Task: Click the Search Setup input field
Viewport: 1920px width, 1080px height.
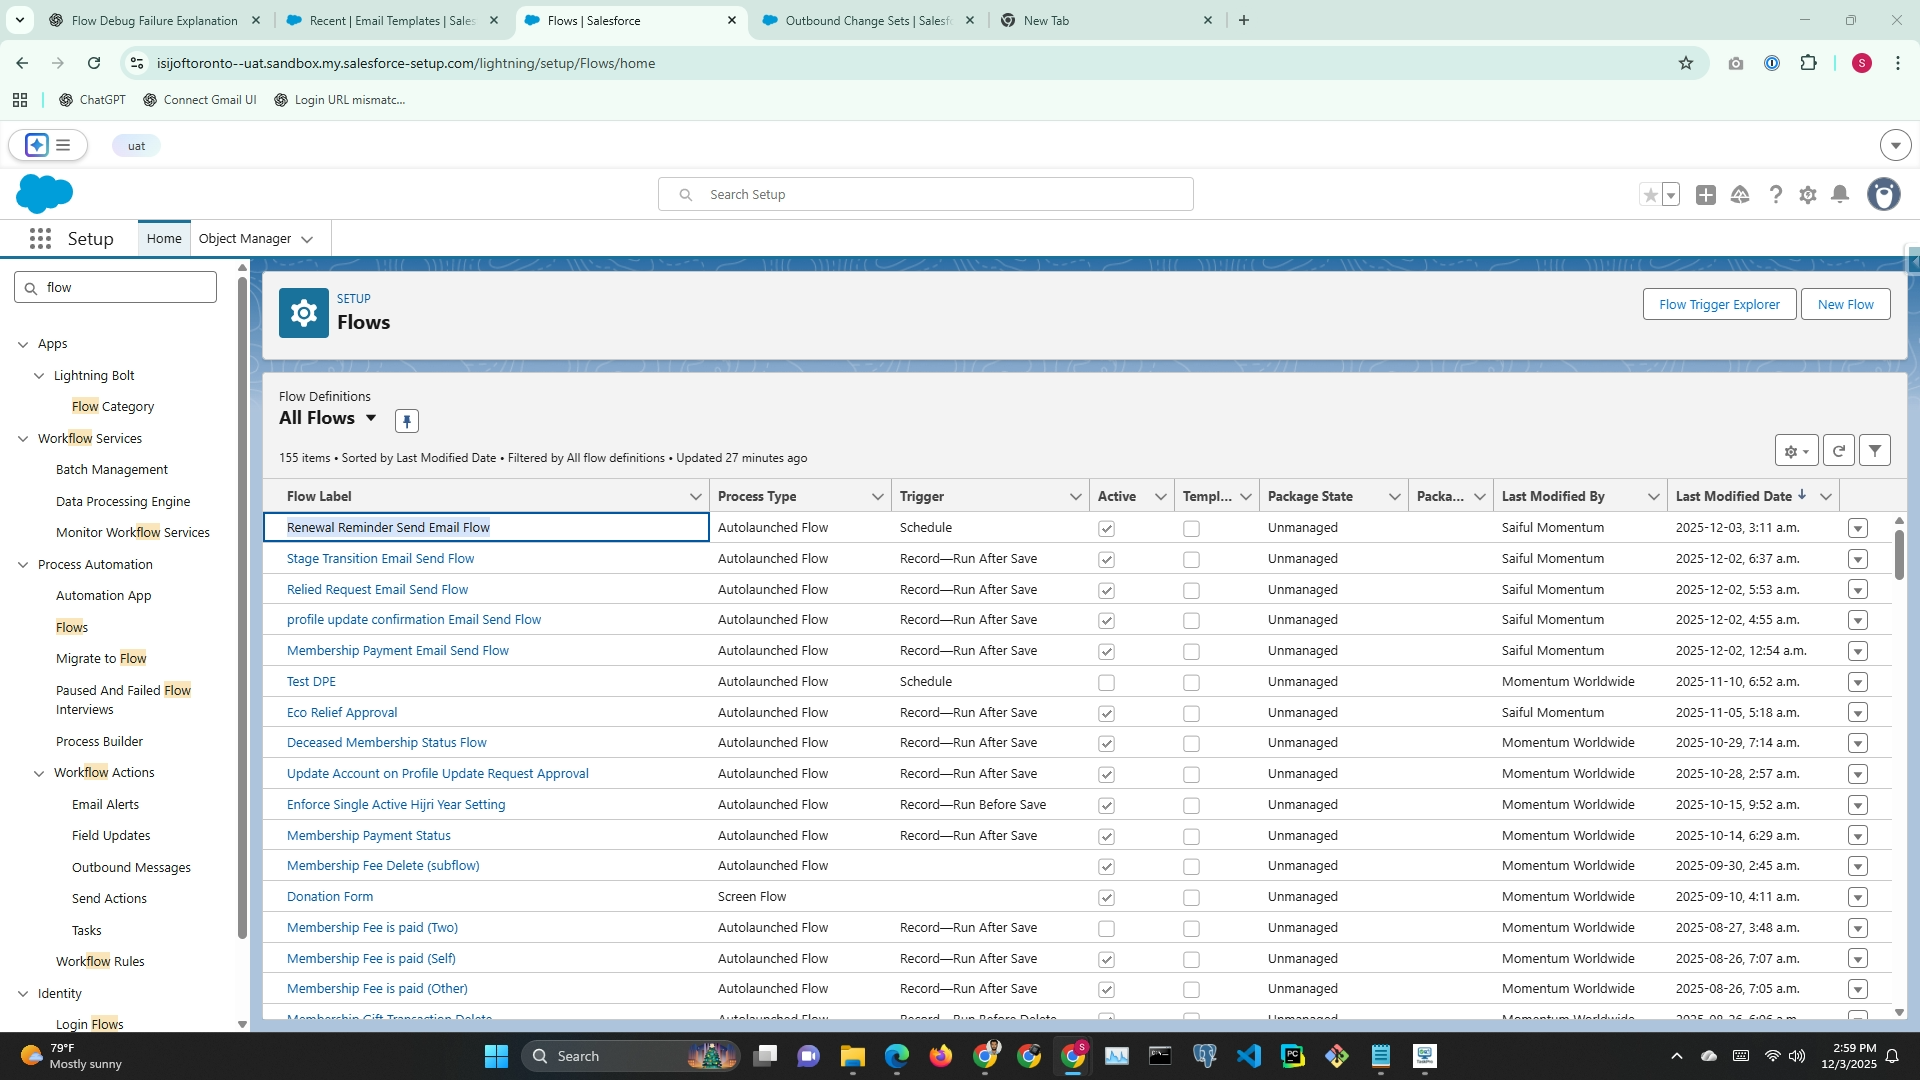Action: click(x=925, y=195)
